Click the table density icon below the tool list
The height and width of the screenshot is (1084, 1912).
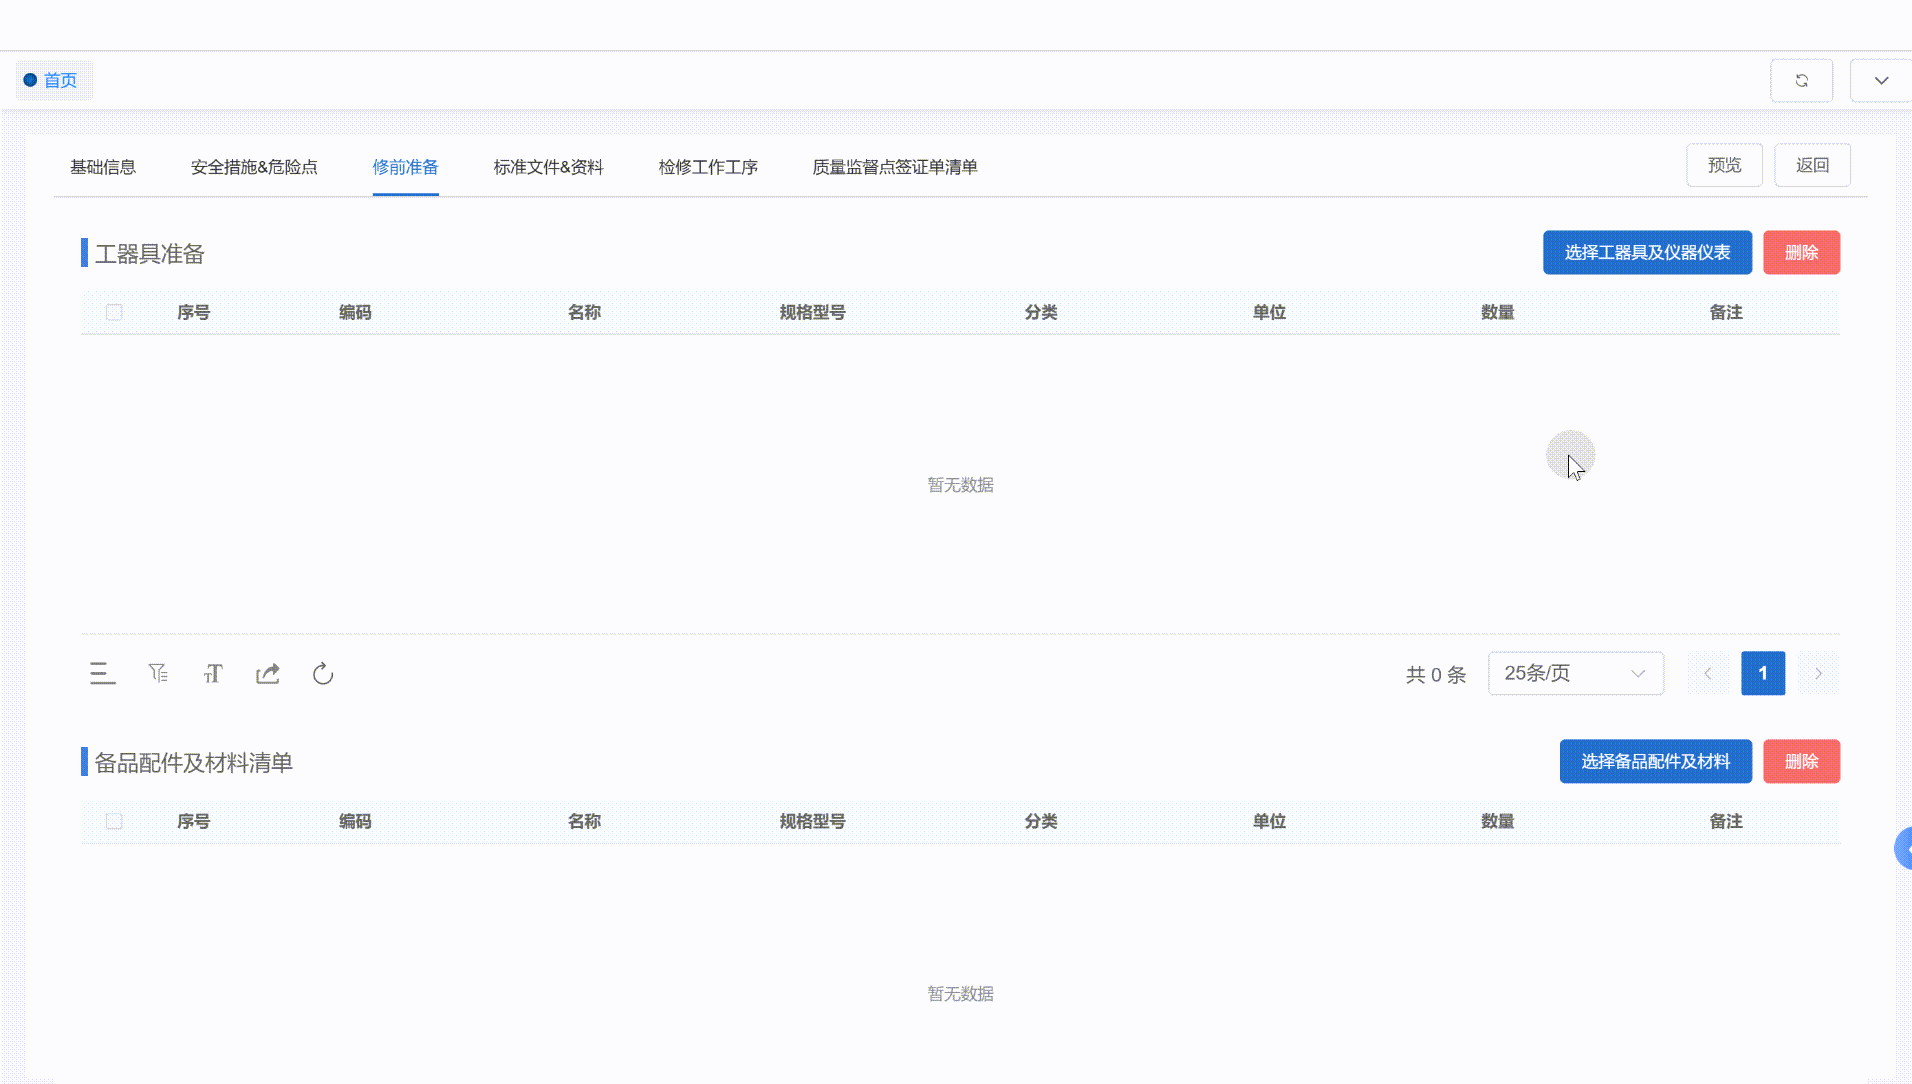[101, 673]
